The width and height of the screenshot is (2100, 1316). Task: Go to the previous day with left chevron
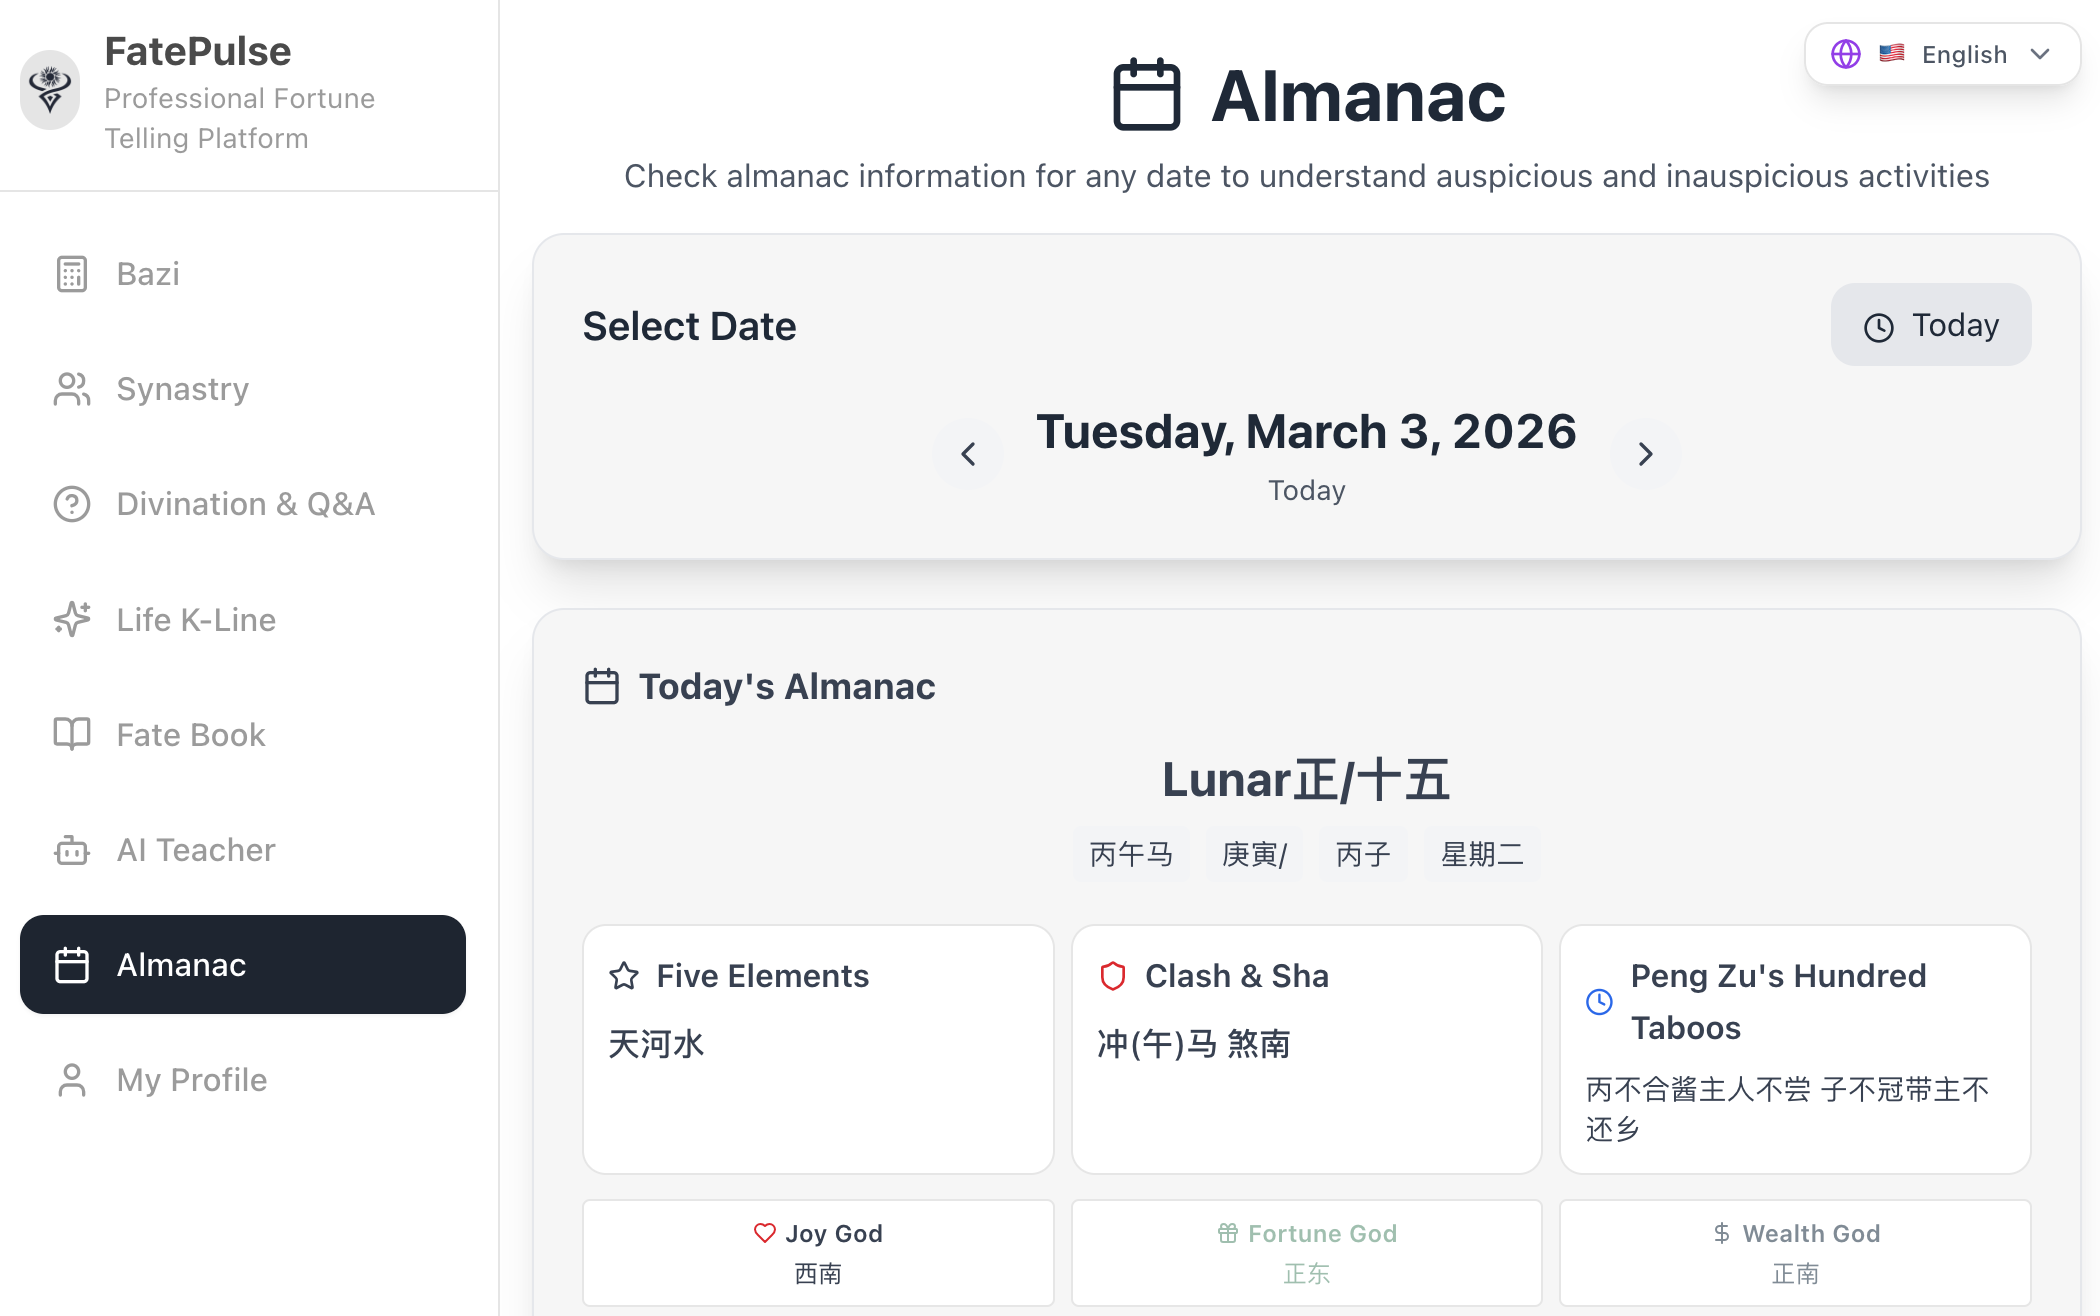tap(968, 454)
